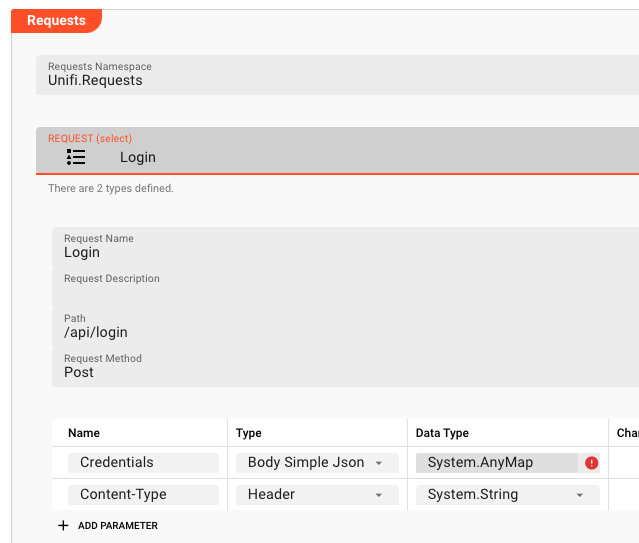Open the Type dropdown for Credentials row
This screenshot has height=543, width=639.
coord(317,463)
